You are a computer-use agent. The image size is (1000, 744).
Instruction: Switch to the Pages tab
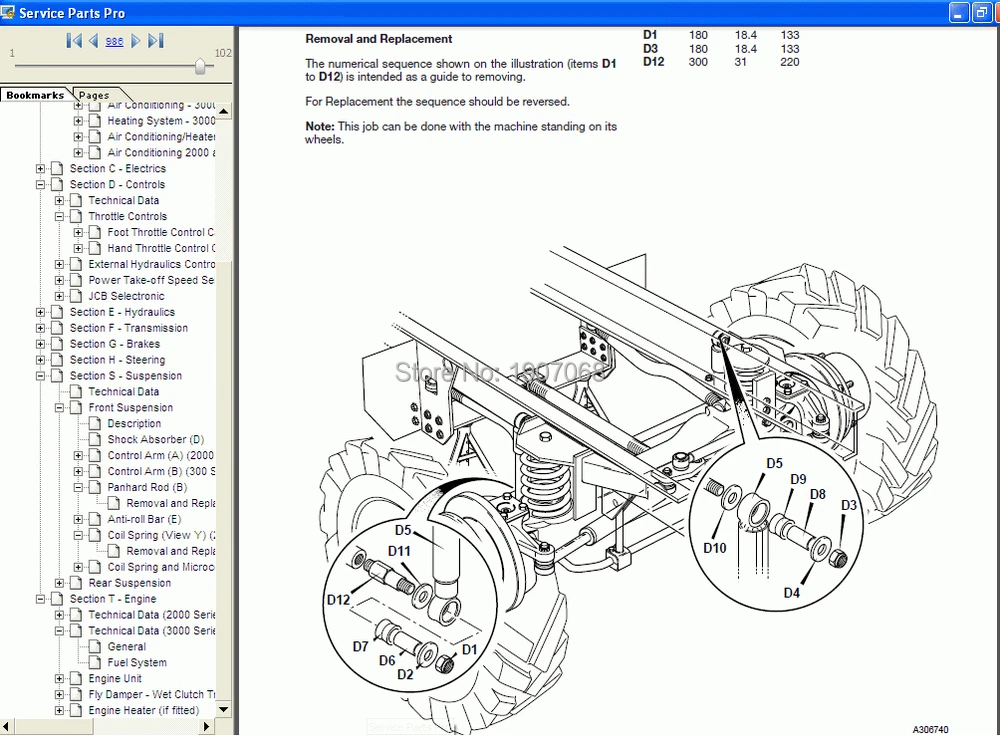click(x=94, y=96)
